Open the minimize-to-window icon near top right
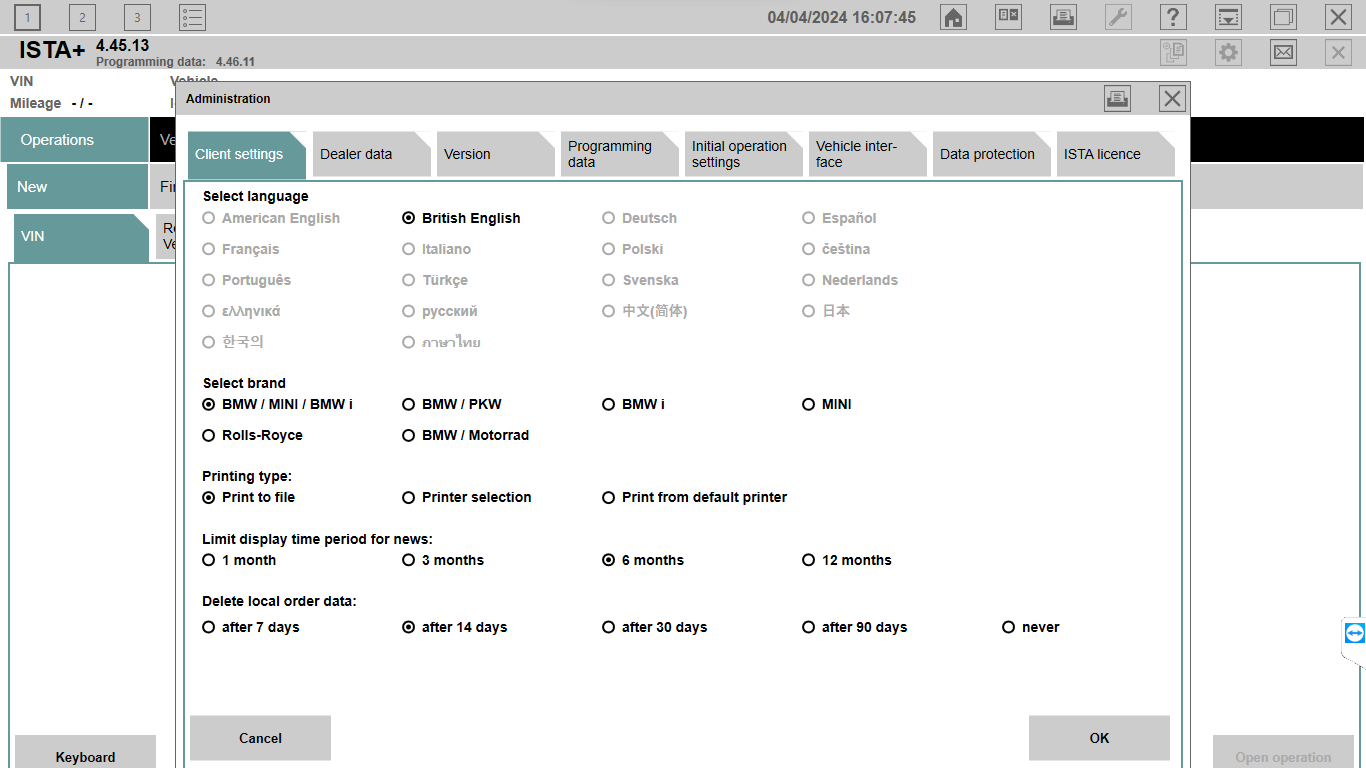This screenshot has height=768, width=1366. pyautogui.click(x=1283, y=17)
